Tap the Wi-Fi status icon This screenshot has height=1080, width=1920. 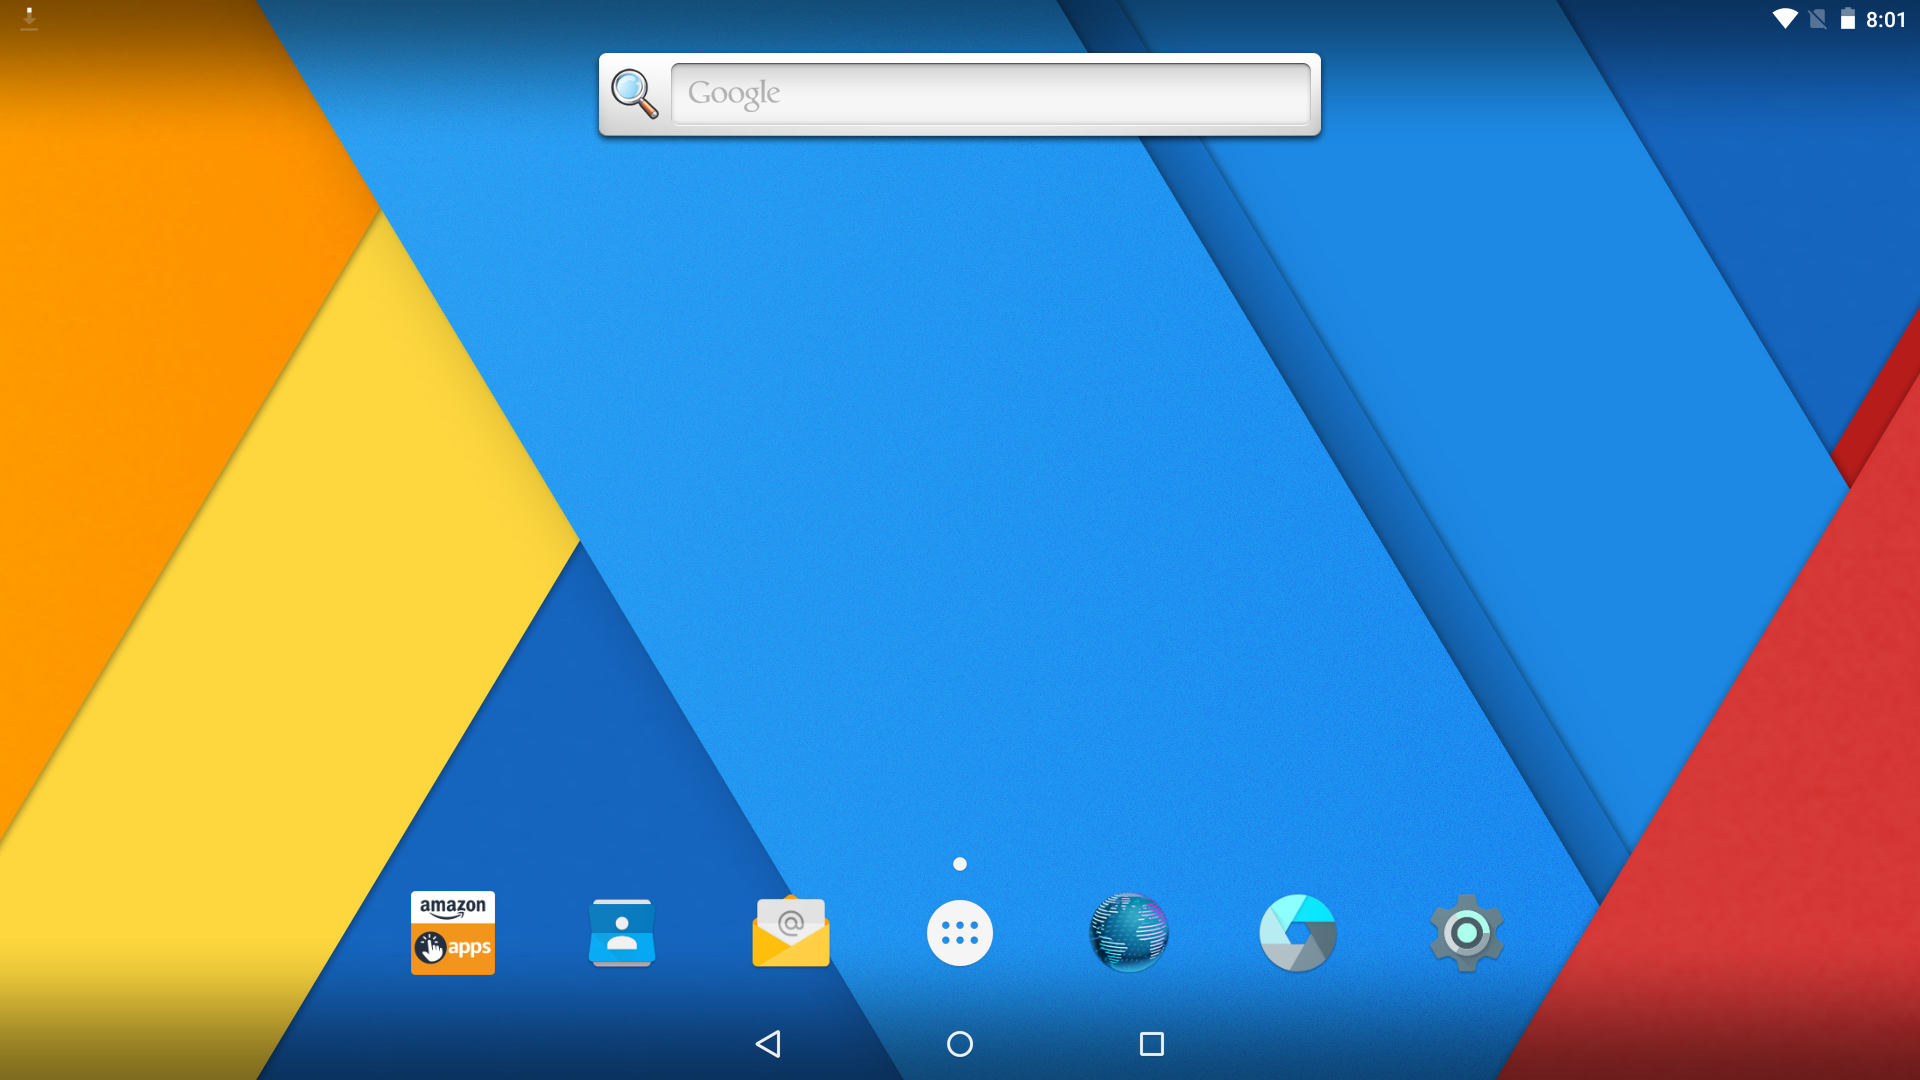tap(1785, 19)
